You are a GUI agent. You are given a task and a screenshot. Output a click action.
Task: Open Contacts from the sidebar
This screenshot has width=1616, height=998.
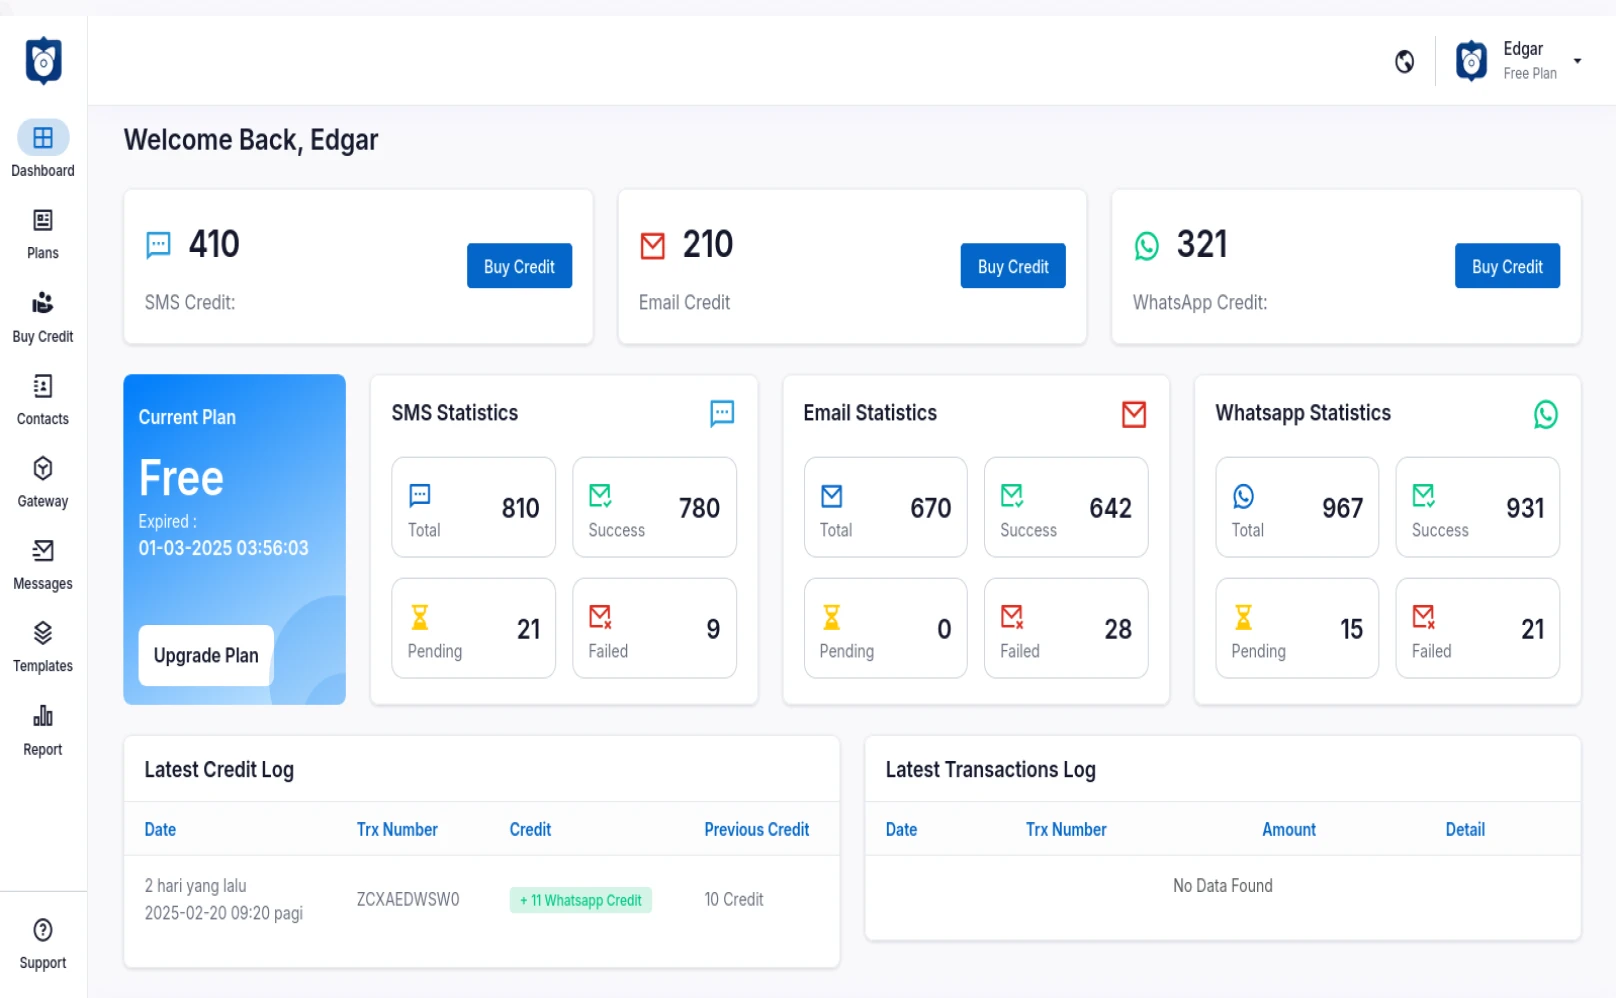pos(43,386)
